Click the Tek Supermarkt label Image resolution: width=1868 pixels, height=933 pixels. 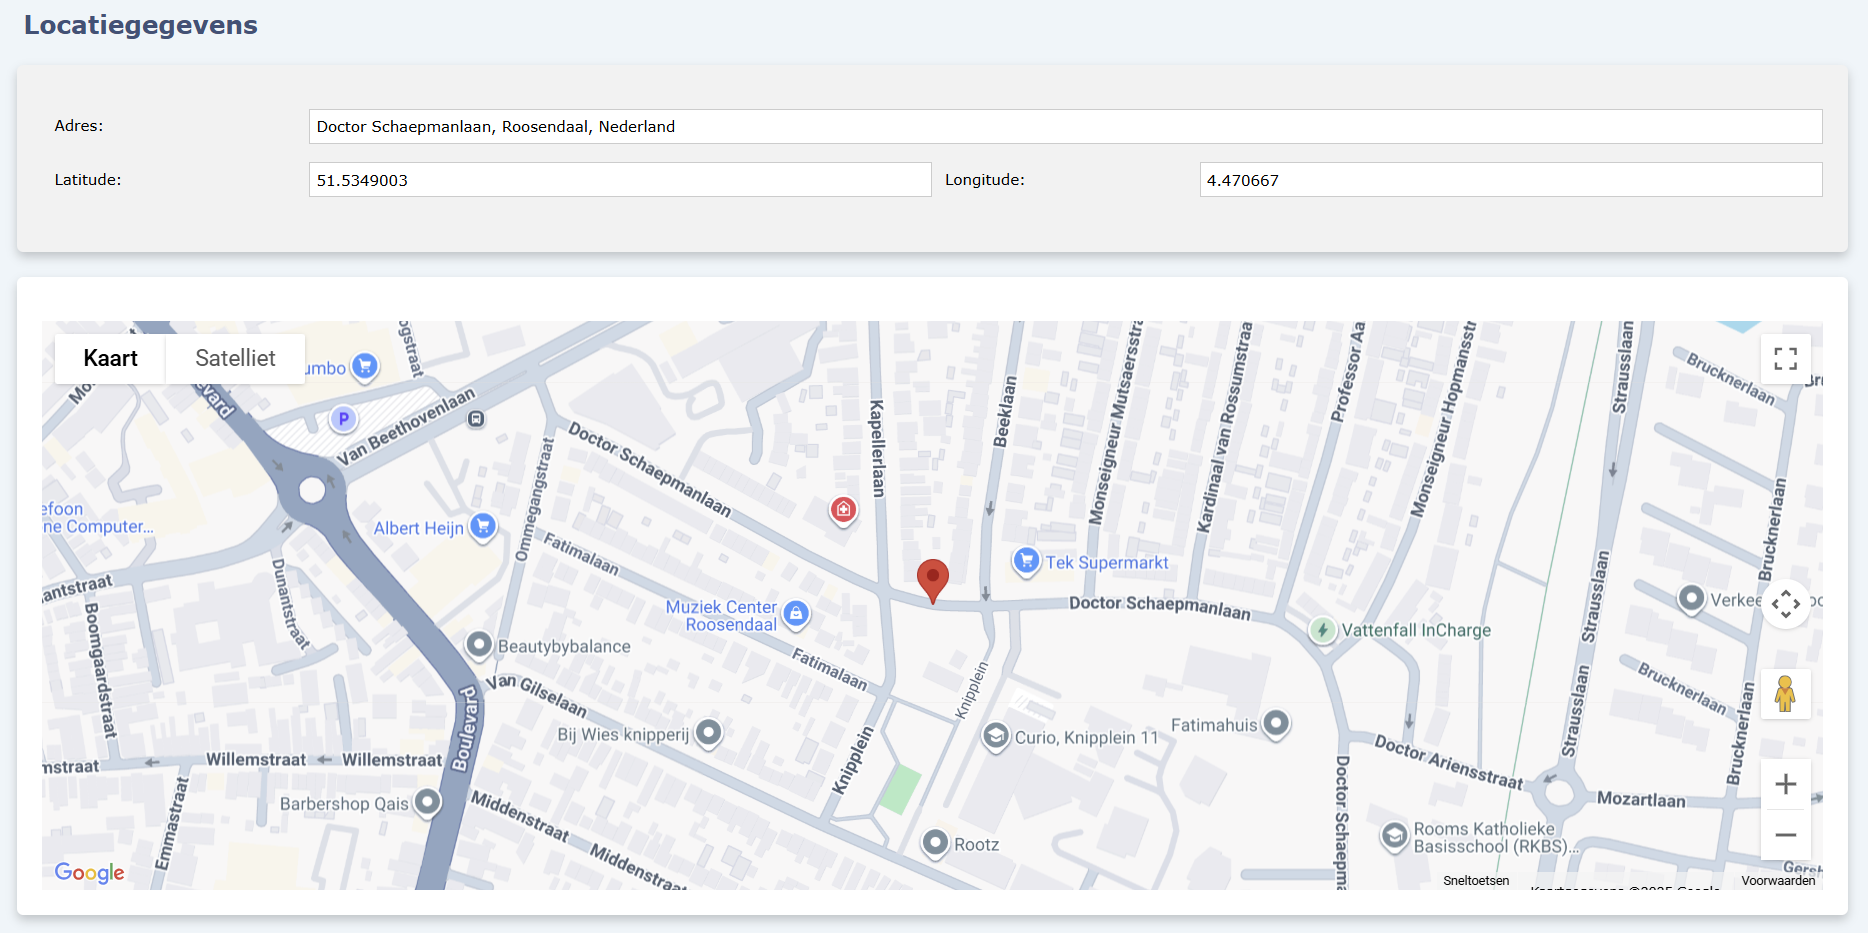1107,562
